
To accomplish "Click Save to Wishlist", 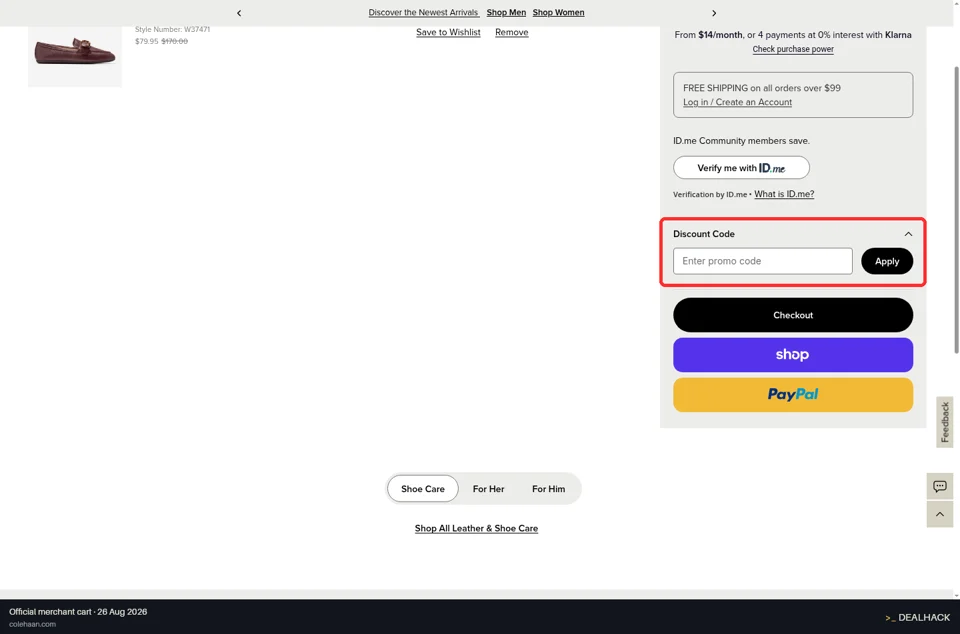I will coord(448,32).
